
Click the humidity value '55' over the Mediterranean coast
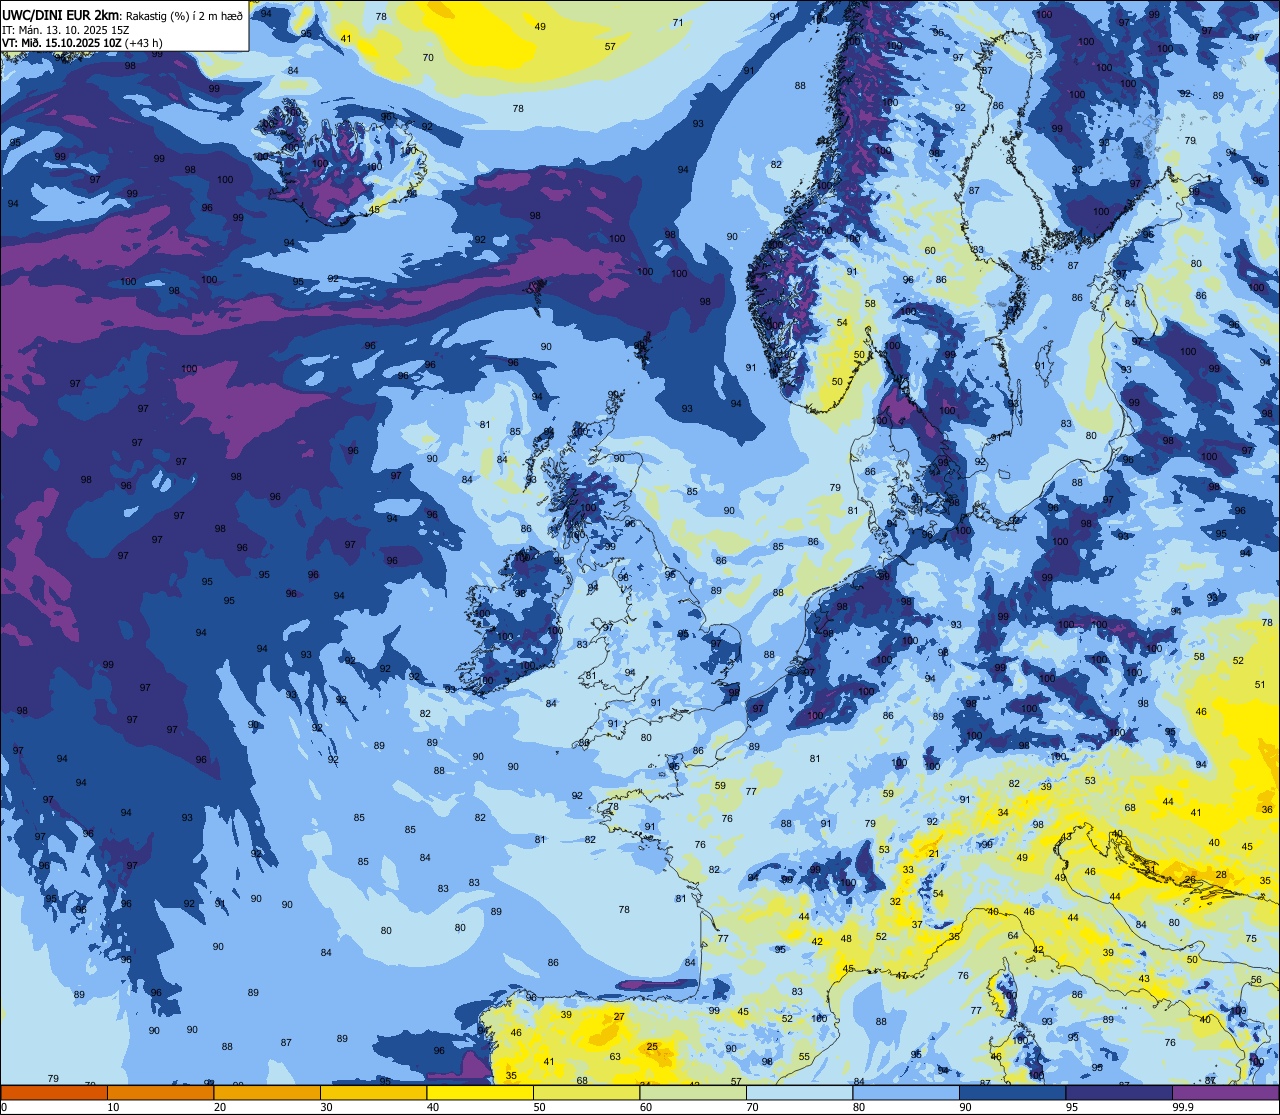(x=804, y=1056)
